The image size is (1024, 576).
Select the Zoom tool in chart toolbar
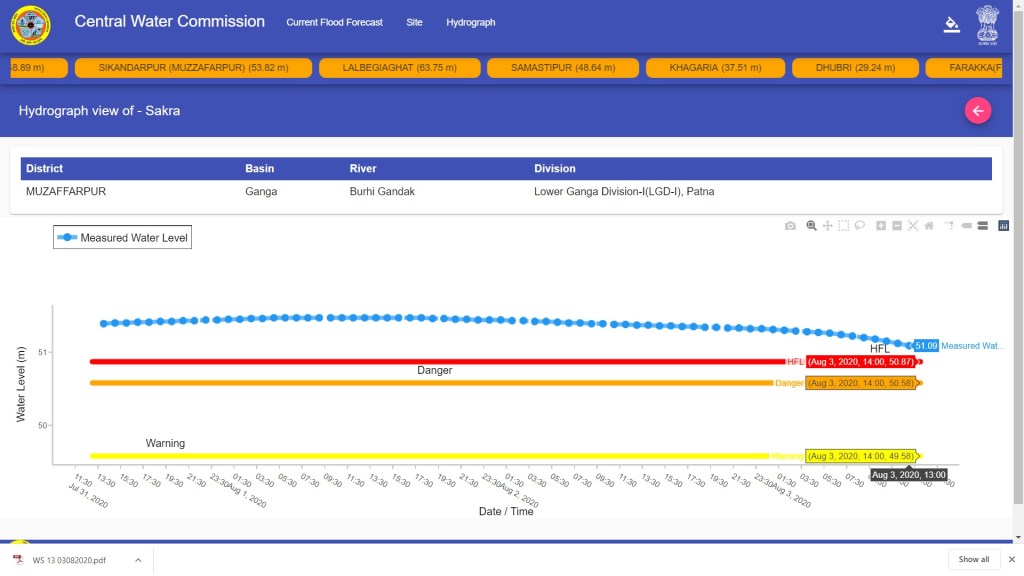811,226
